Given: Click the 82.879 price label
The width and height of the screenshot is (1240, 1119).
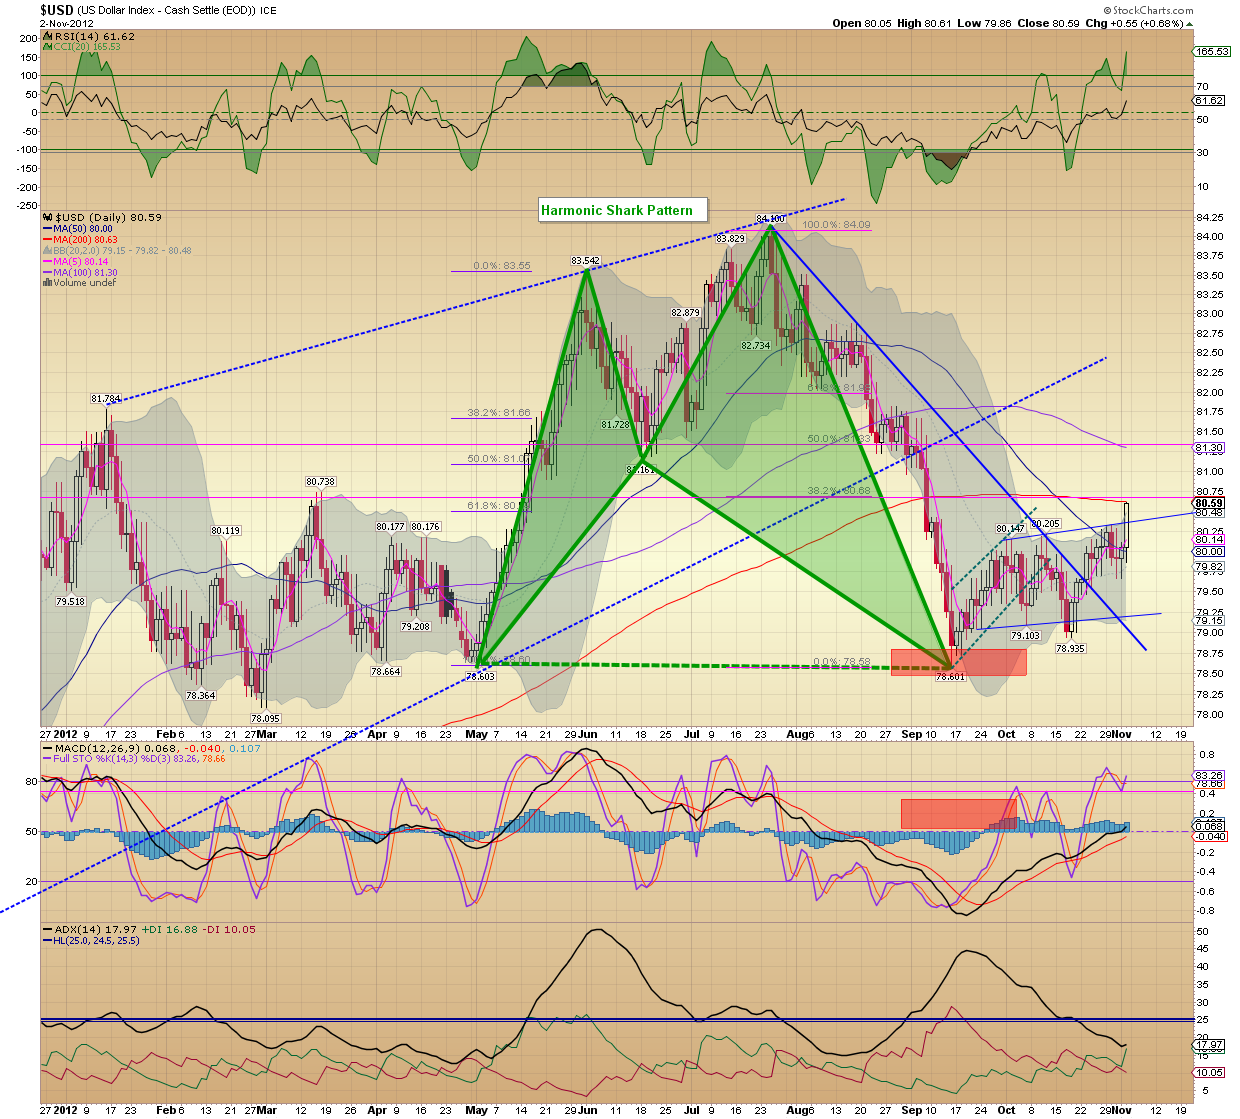Looking at the screenshot, I should [x=685, y=313].
